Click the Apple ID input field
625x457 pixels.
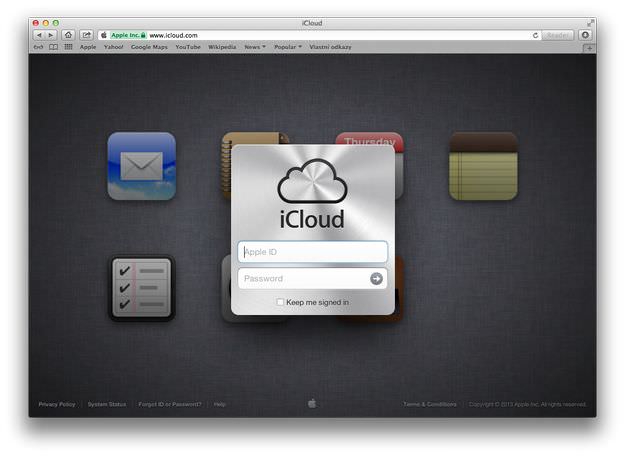coord(312,252)
